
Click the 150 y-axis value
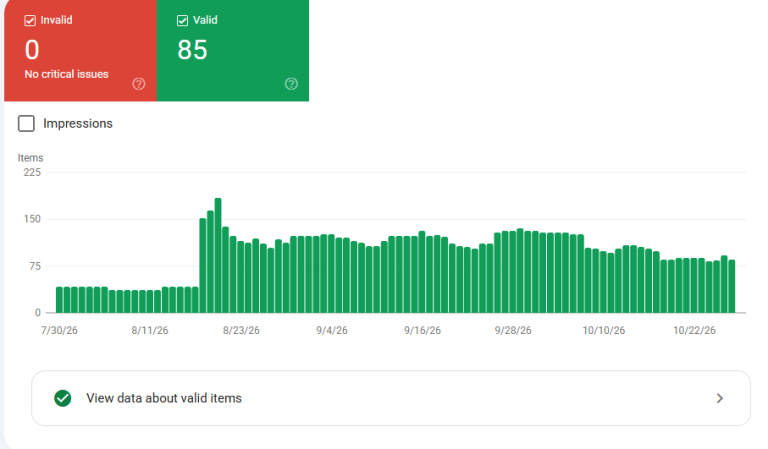point(32,219)
